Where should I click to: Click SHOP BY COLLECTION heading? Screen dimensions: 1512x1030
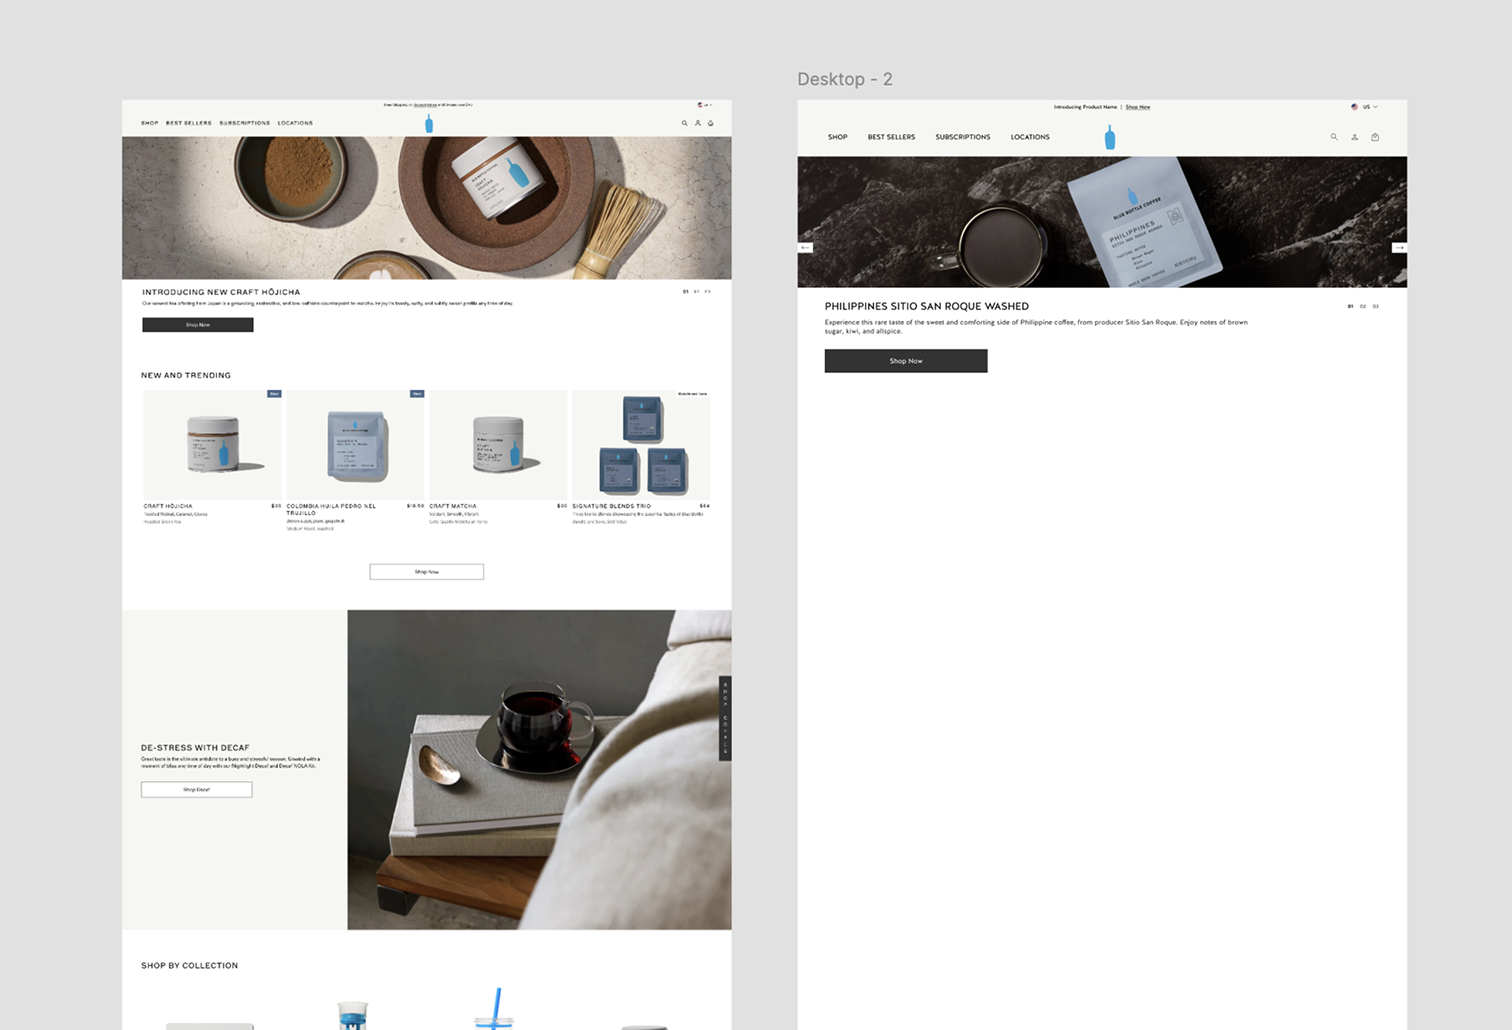(190, 965)
